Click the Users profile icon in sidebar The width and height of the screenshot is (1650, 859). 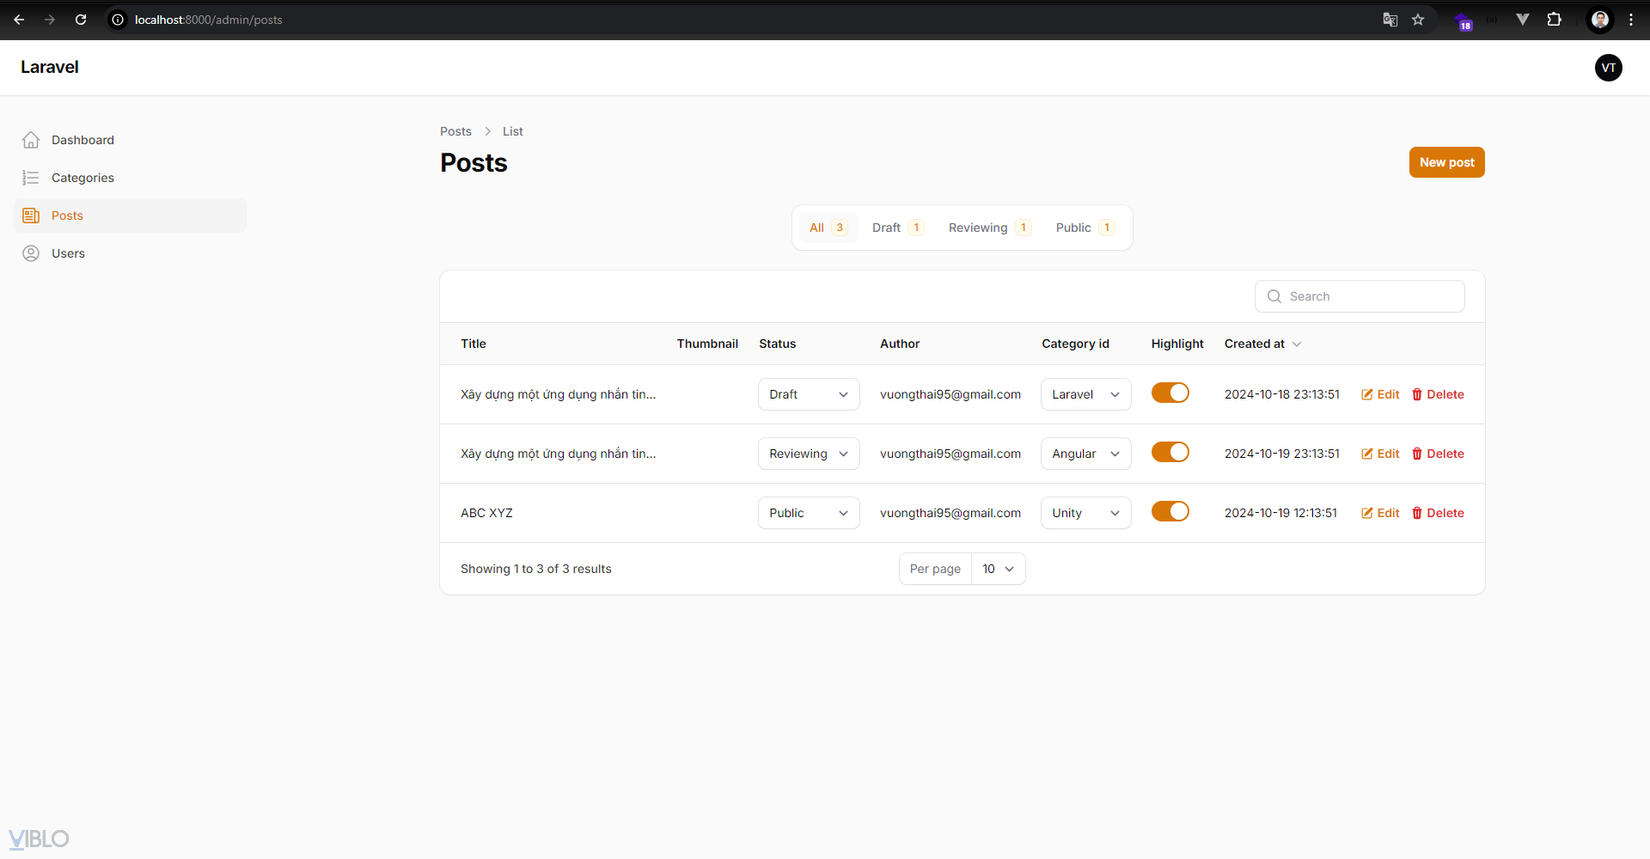31,254
